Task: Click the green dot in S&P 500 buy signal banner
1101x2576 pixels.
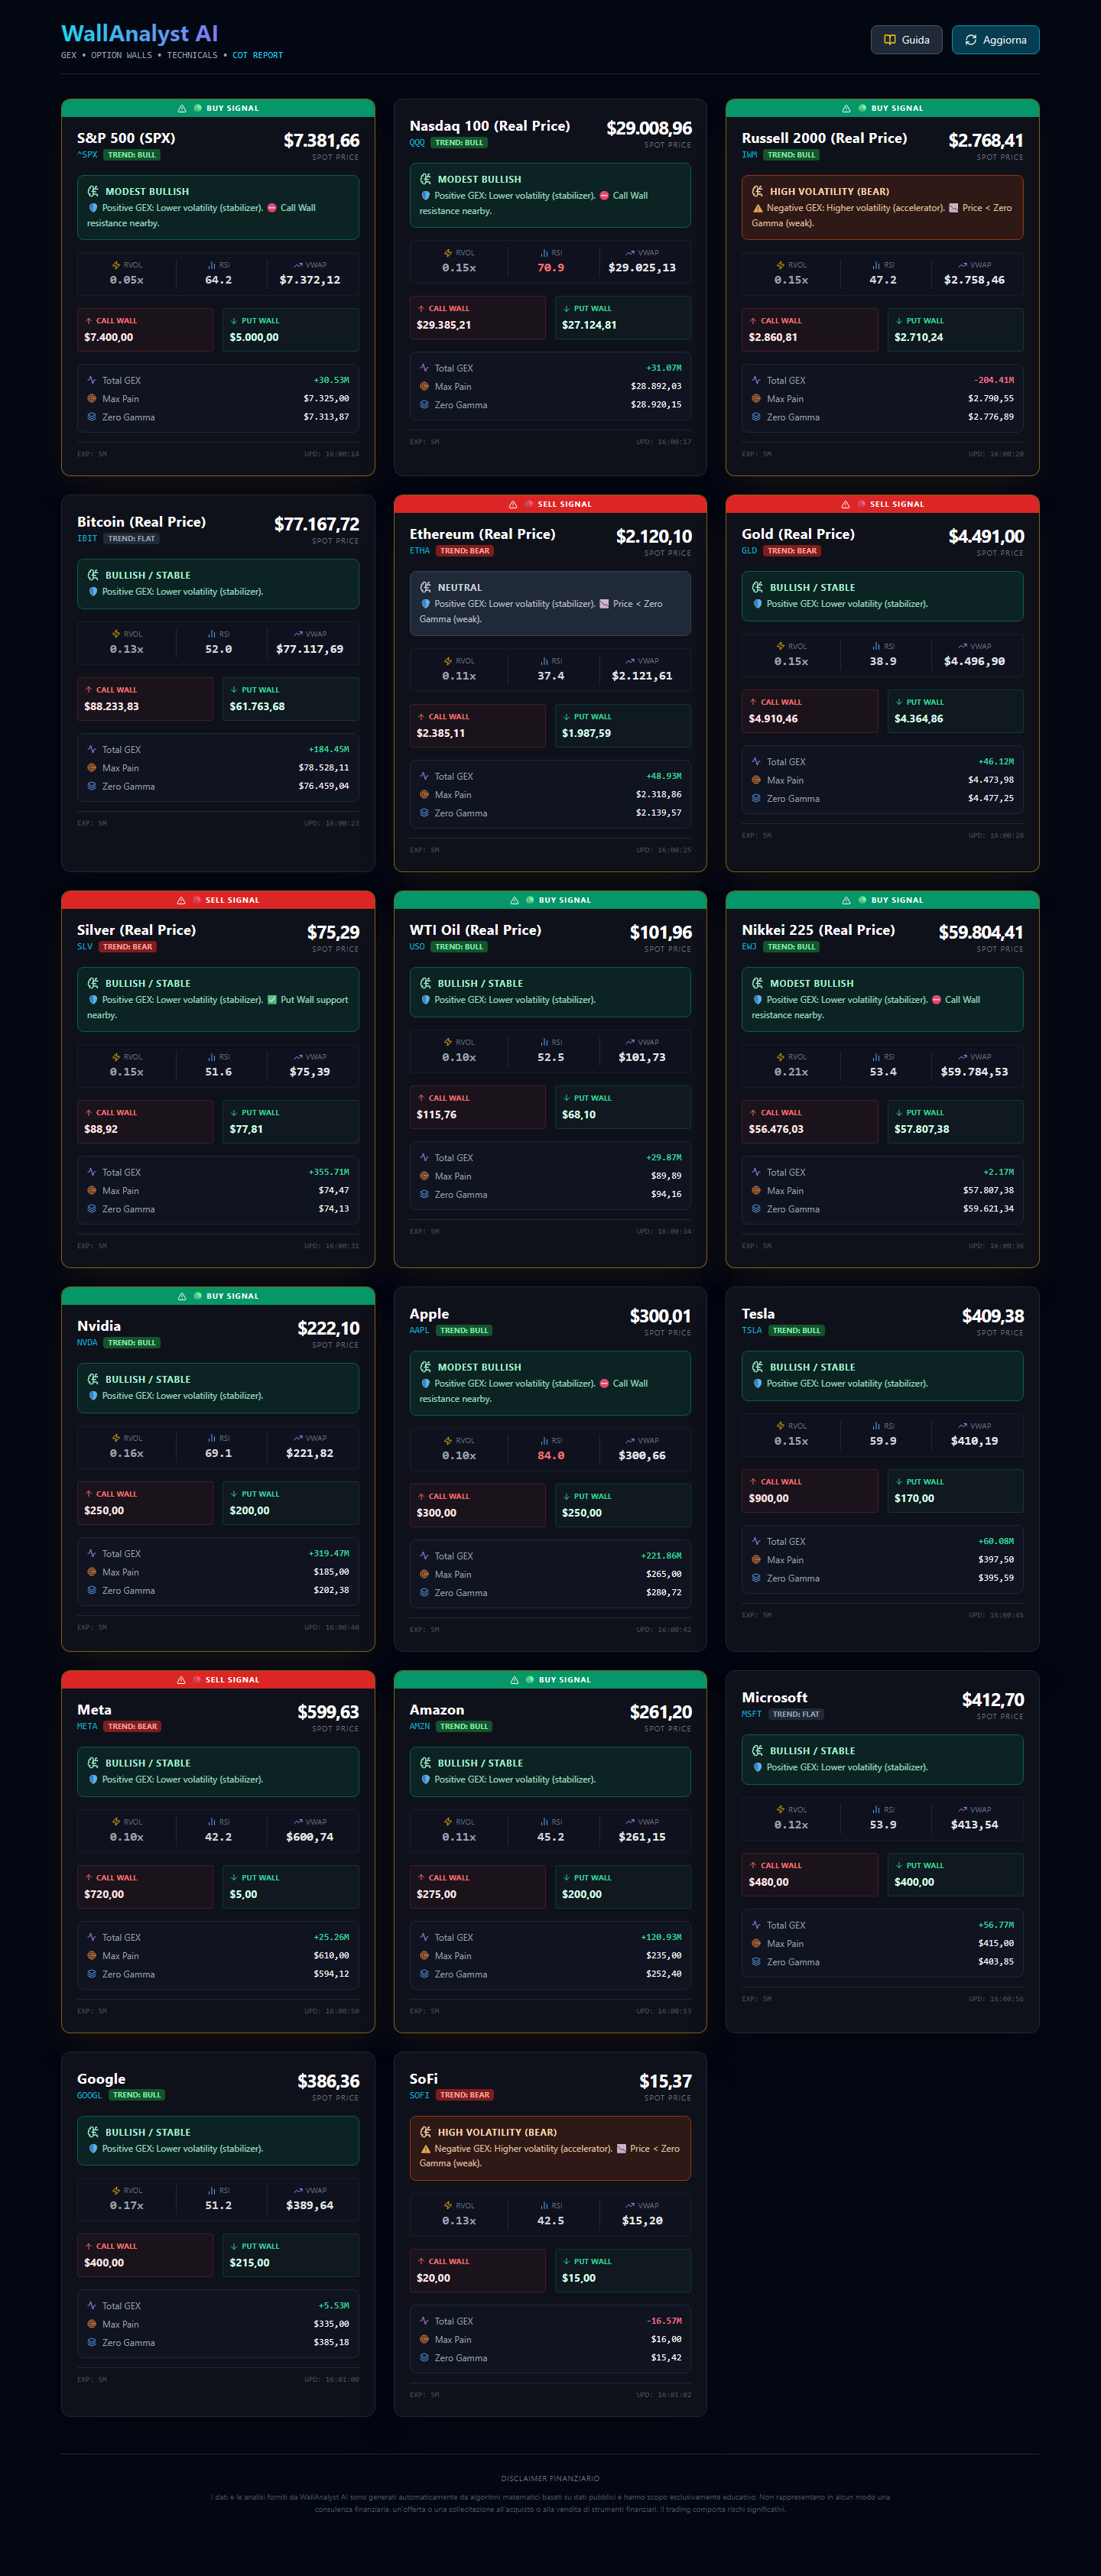Action: [198, 108]
